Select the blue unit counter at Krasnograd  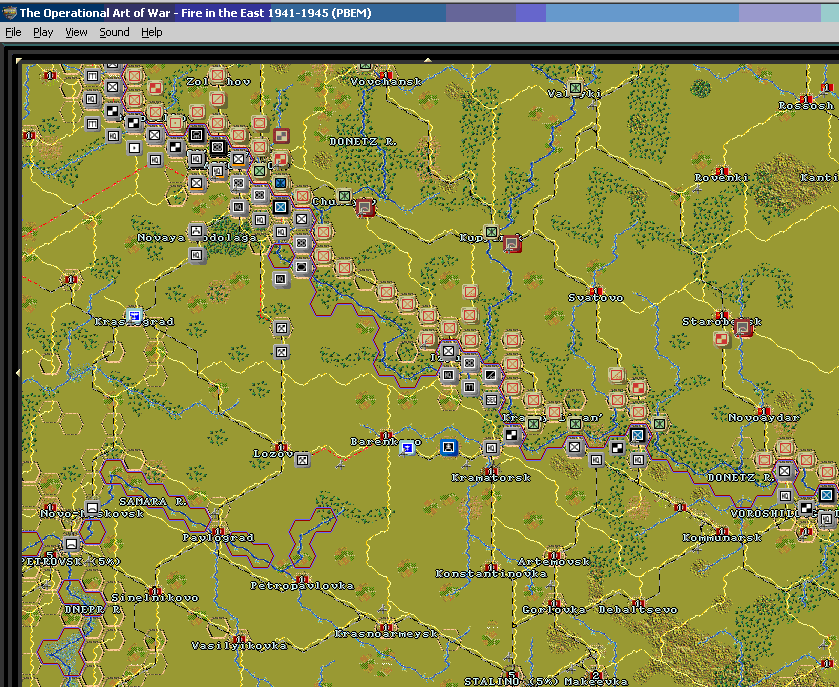134,315
